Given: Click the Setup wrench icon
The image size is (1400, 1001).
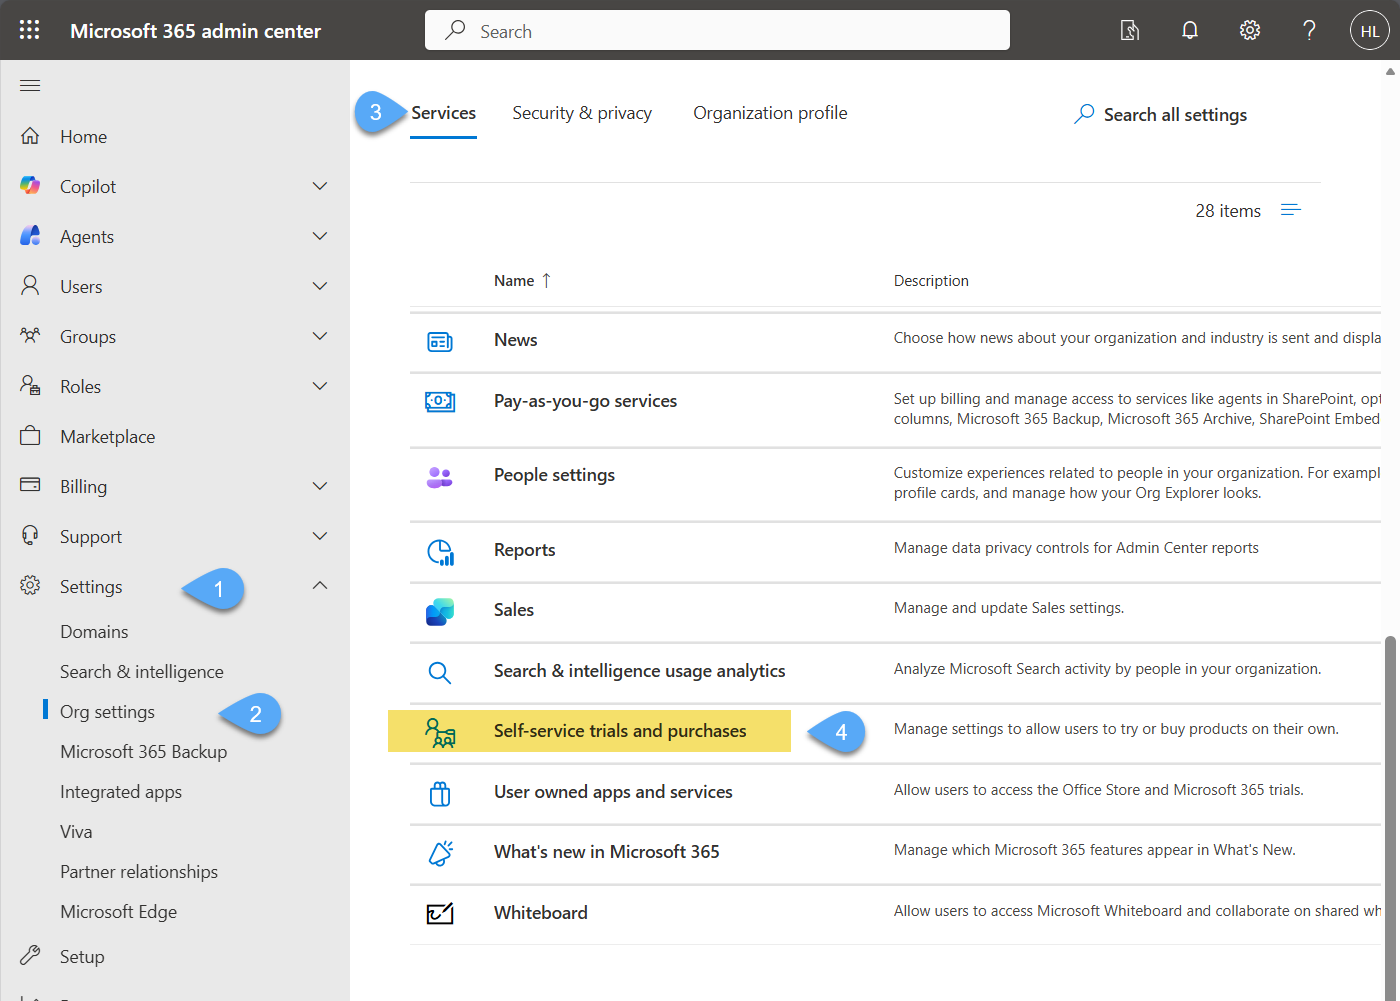Looking at the screenshot, I should (31, 956).
